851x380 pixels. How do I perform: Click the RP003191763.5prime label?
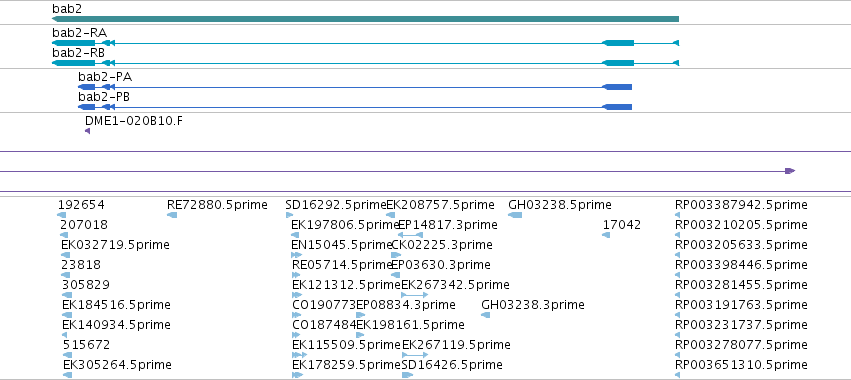741,305
